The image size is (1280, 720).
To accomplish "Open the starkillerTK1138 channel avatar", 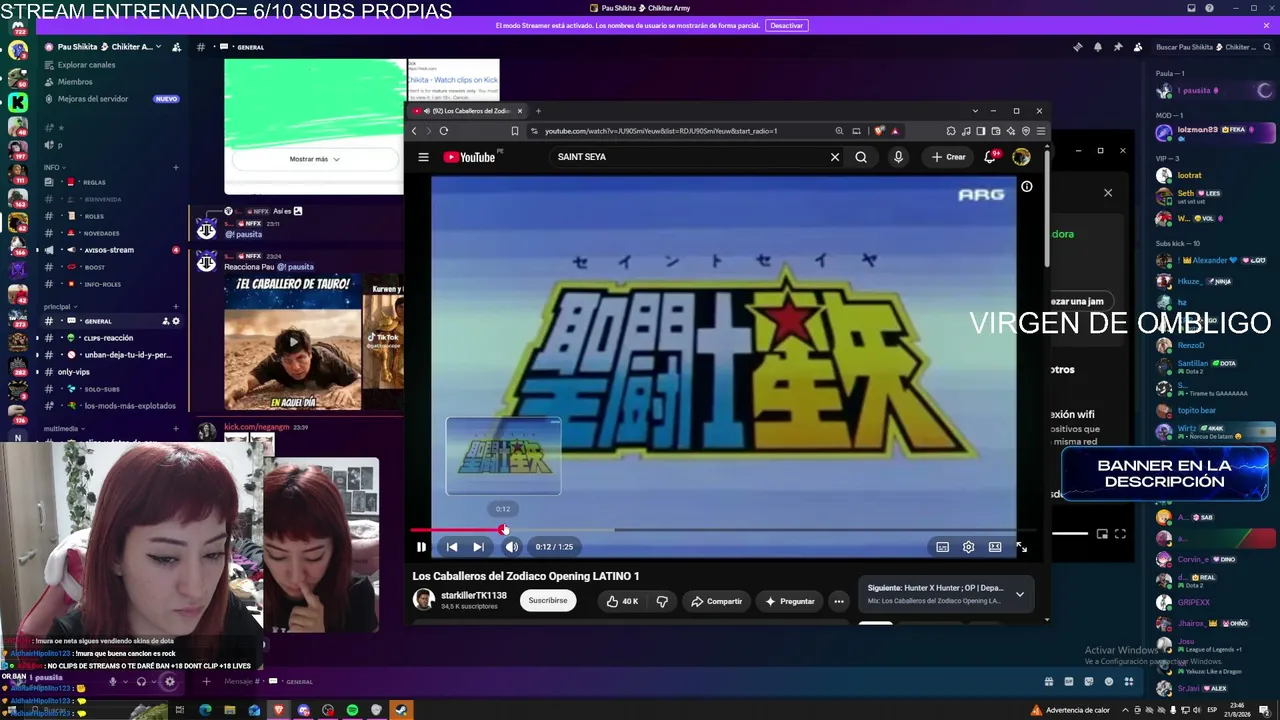I will coord(424,600).
